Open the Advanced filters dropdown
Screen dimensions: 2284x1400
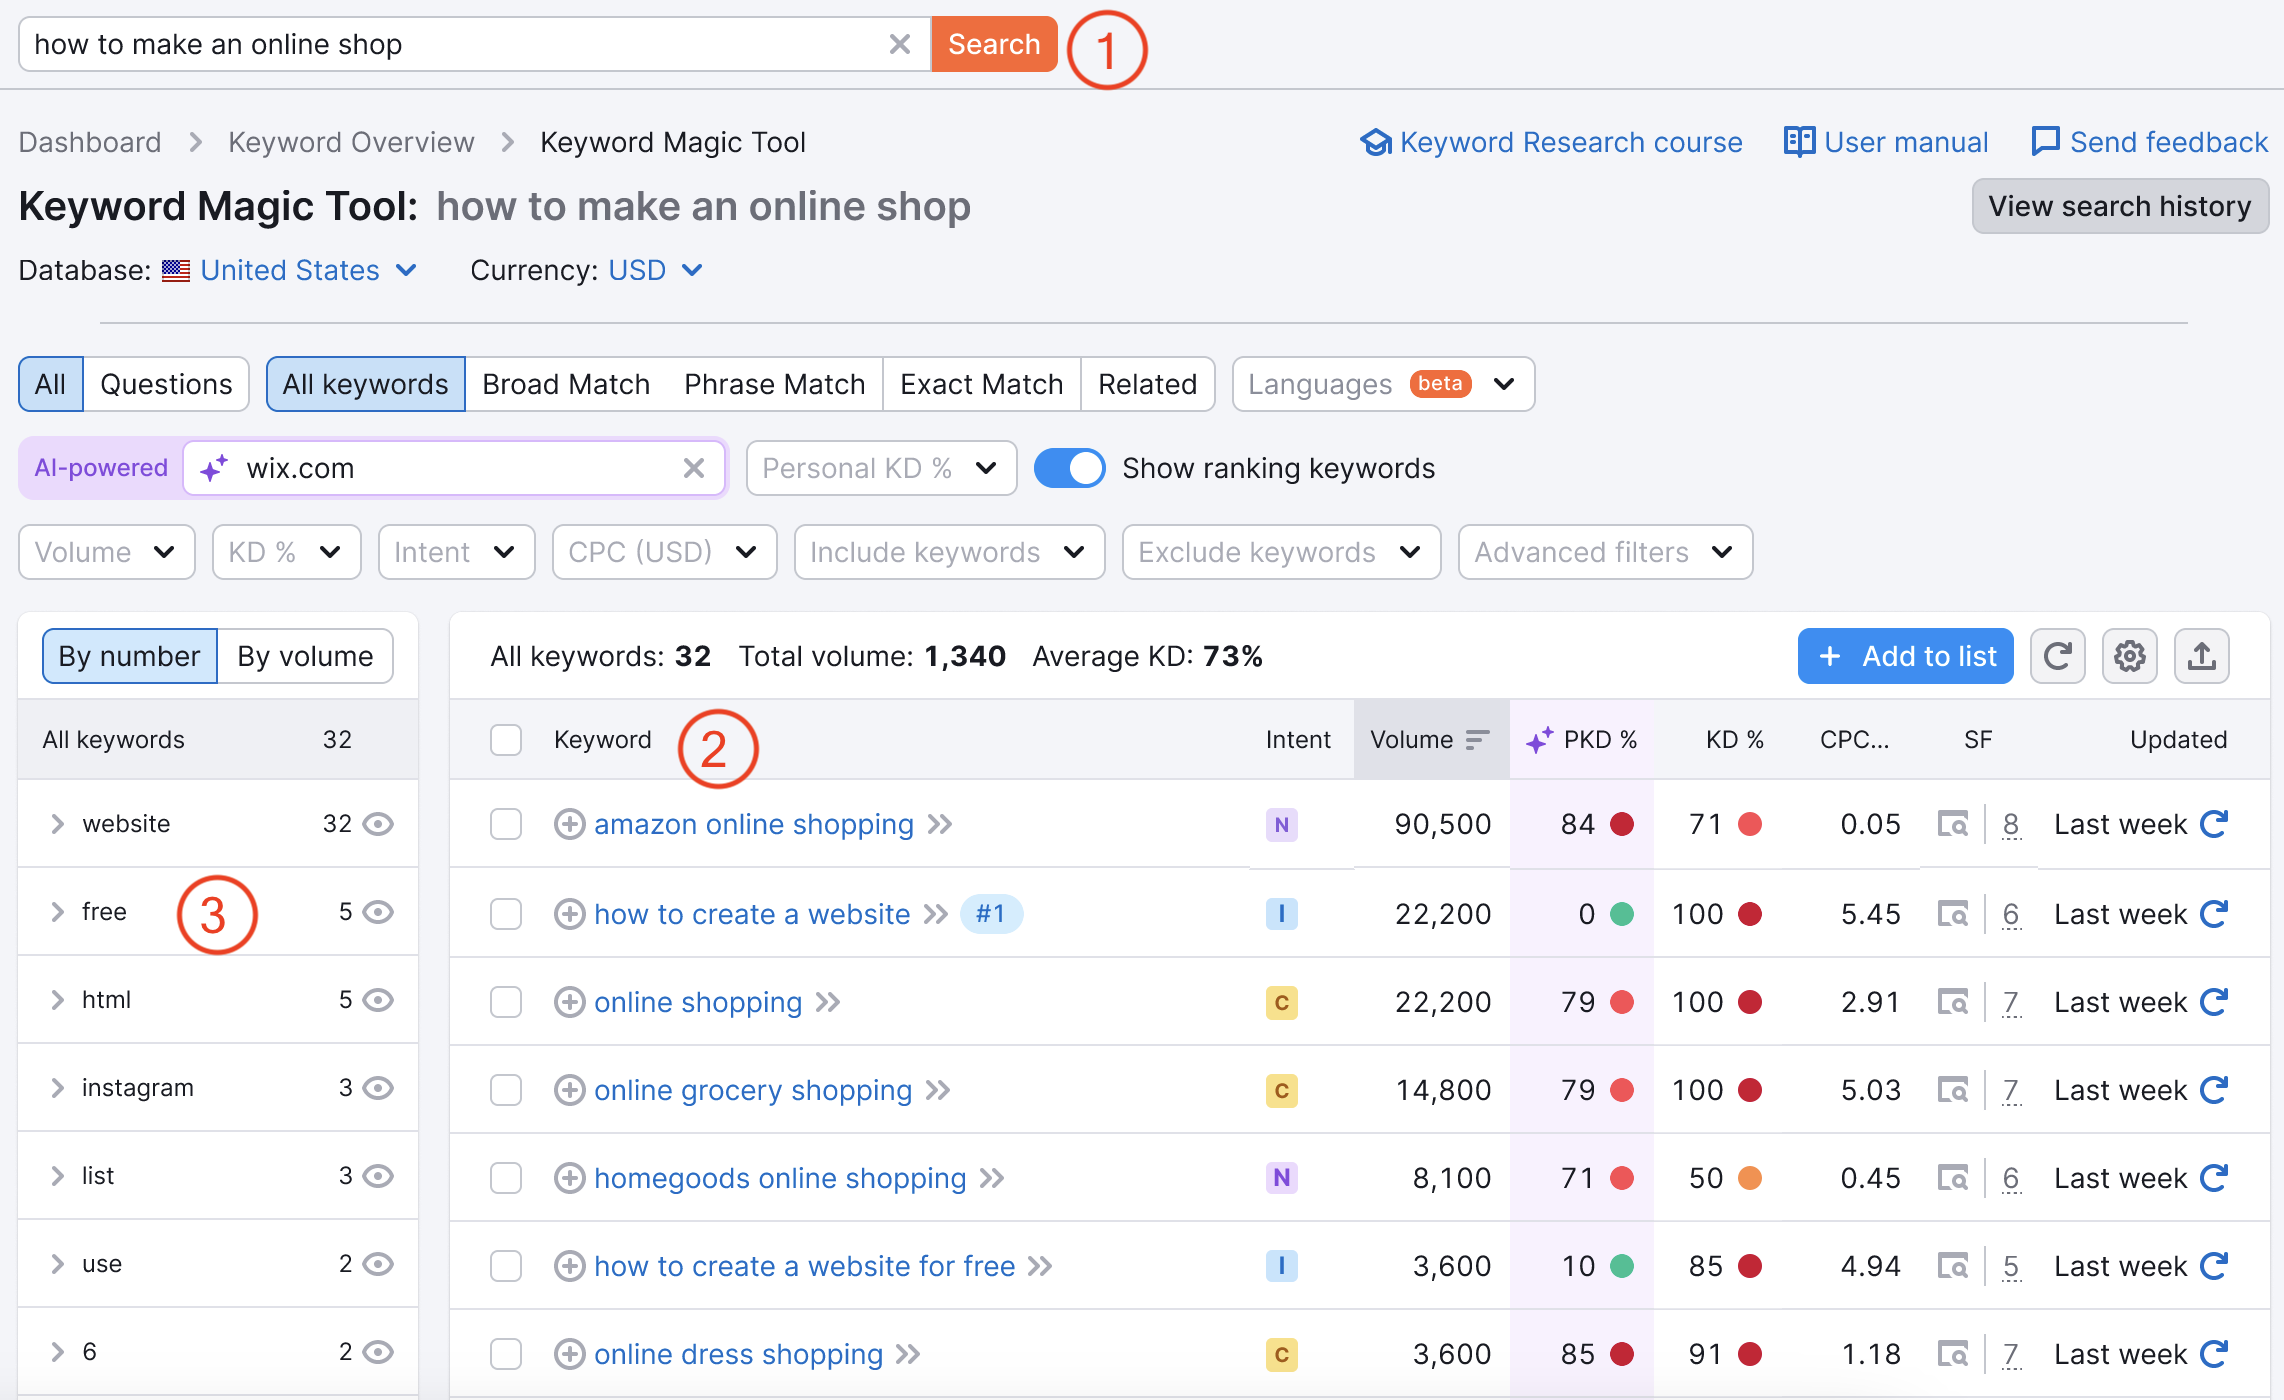click(x=1604, y=552)
